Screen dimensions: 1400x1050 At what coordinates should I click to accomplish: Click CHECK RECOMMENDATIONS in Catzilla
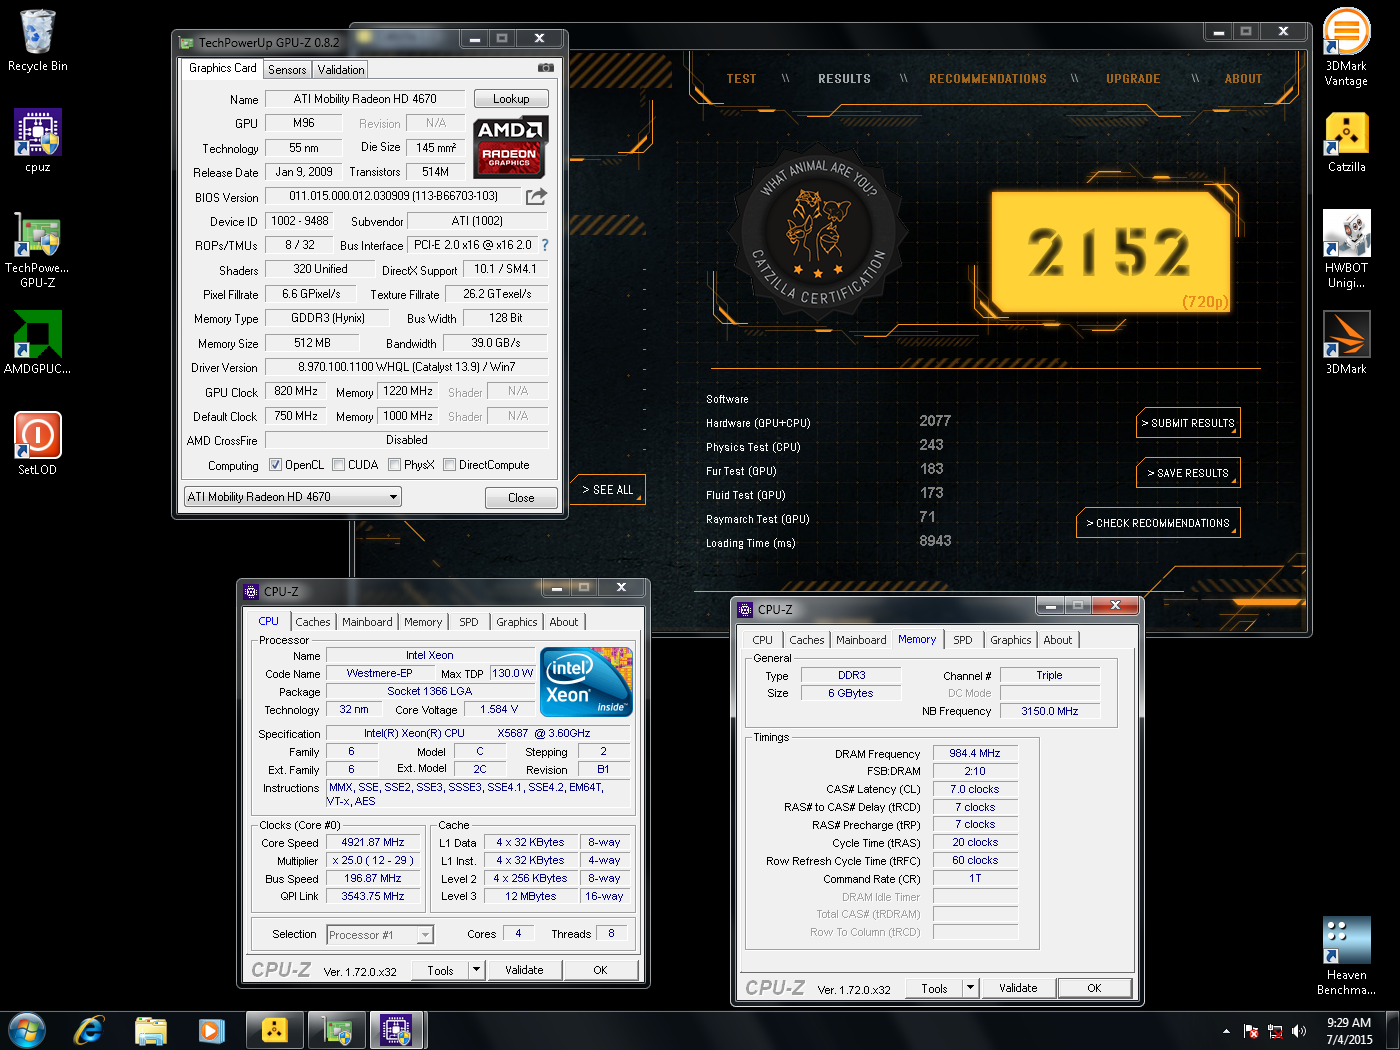1158,523
